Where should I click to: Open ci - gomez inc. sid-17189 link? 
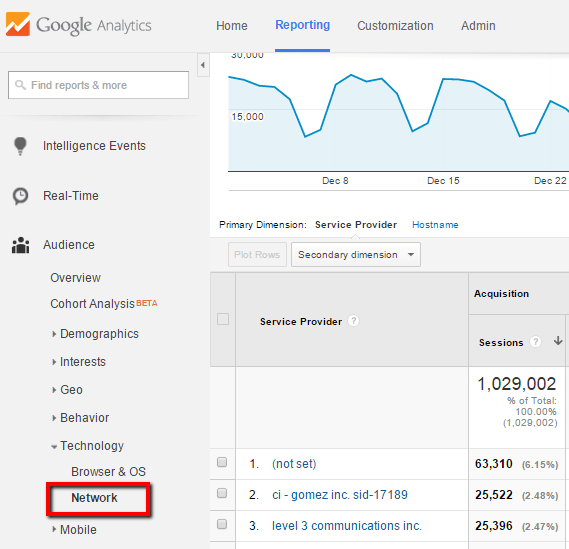[340, 495]
